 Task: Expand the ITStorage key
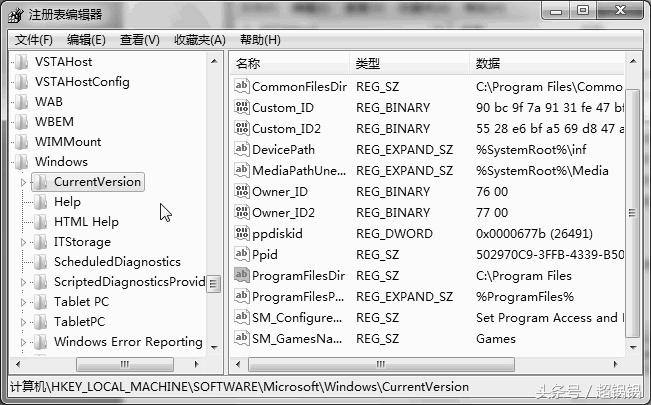pyautogui.click(x=23, y=242)
